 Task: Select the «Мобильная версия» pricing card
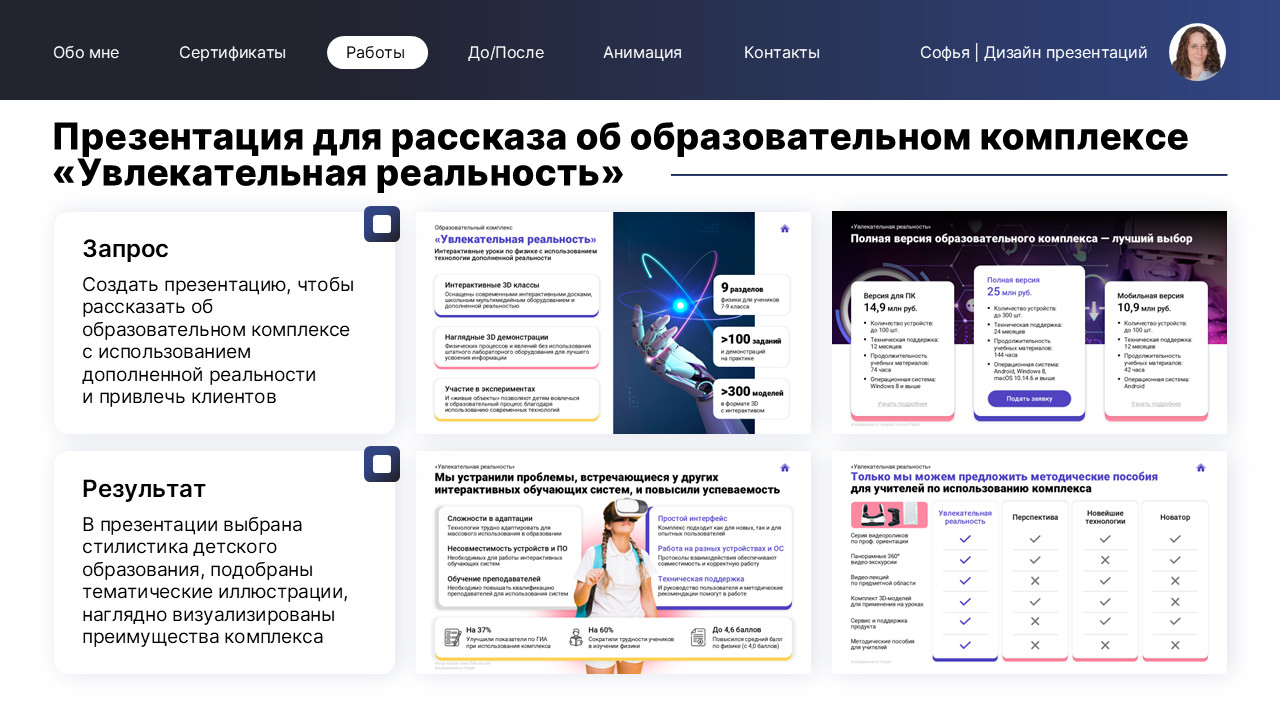click(1156, 349)
